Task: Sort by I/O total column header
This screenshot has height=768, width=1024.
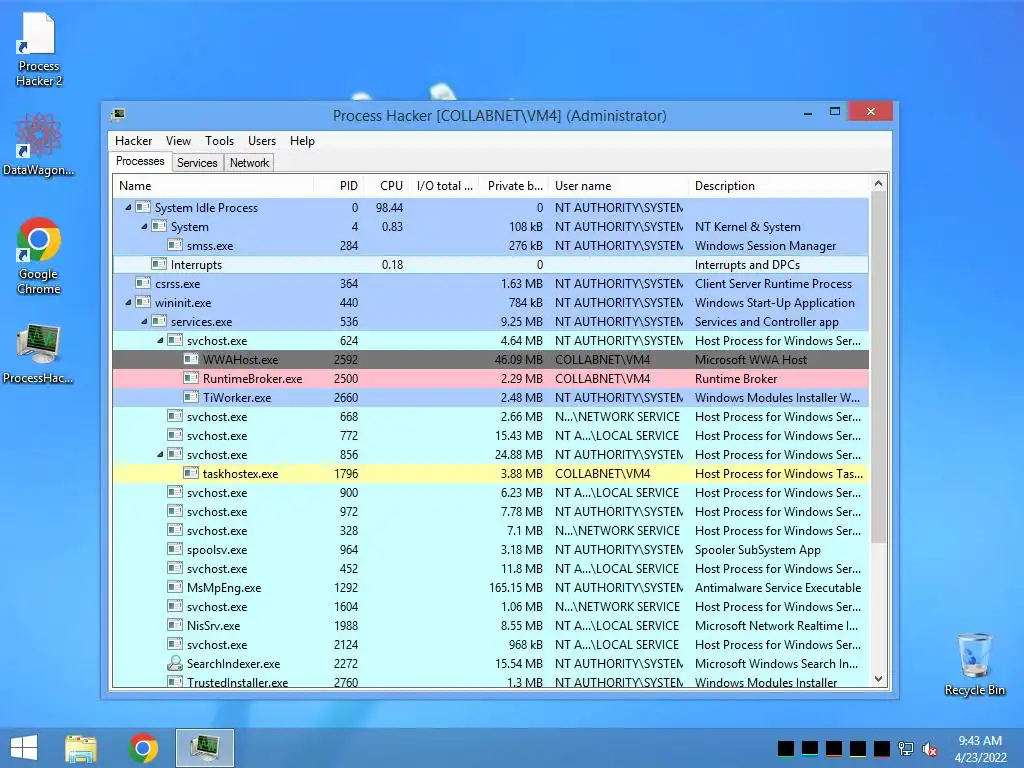Action: 445,186
